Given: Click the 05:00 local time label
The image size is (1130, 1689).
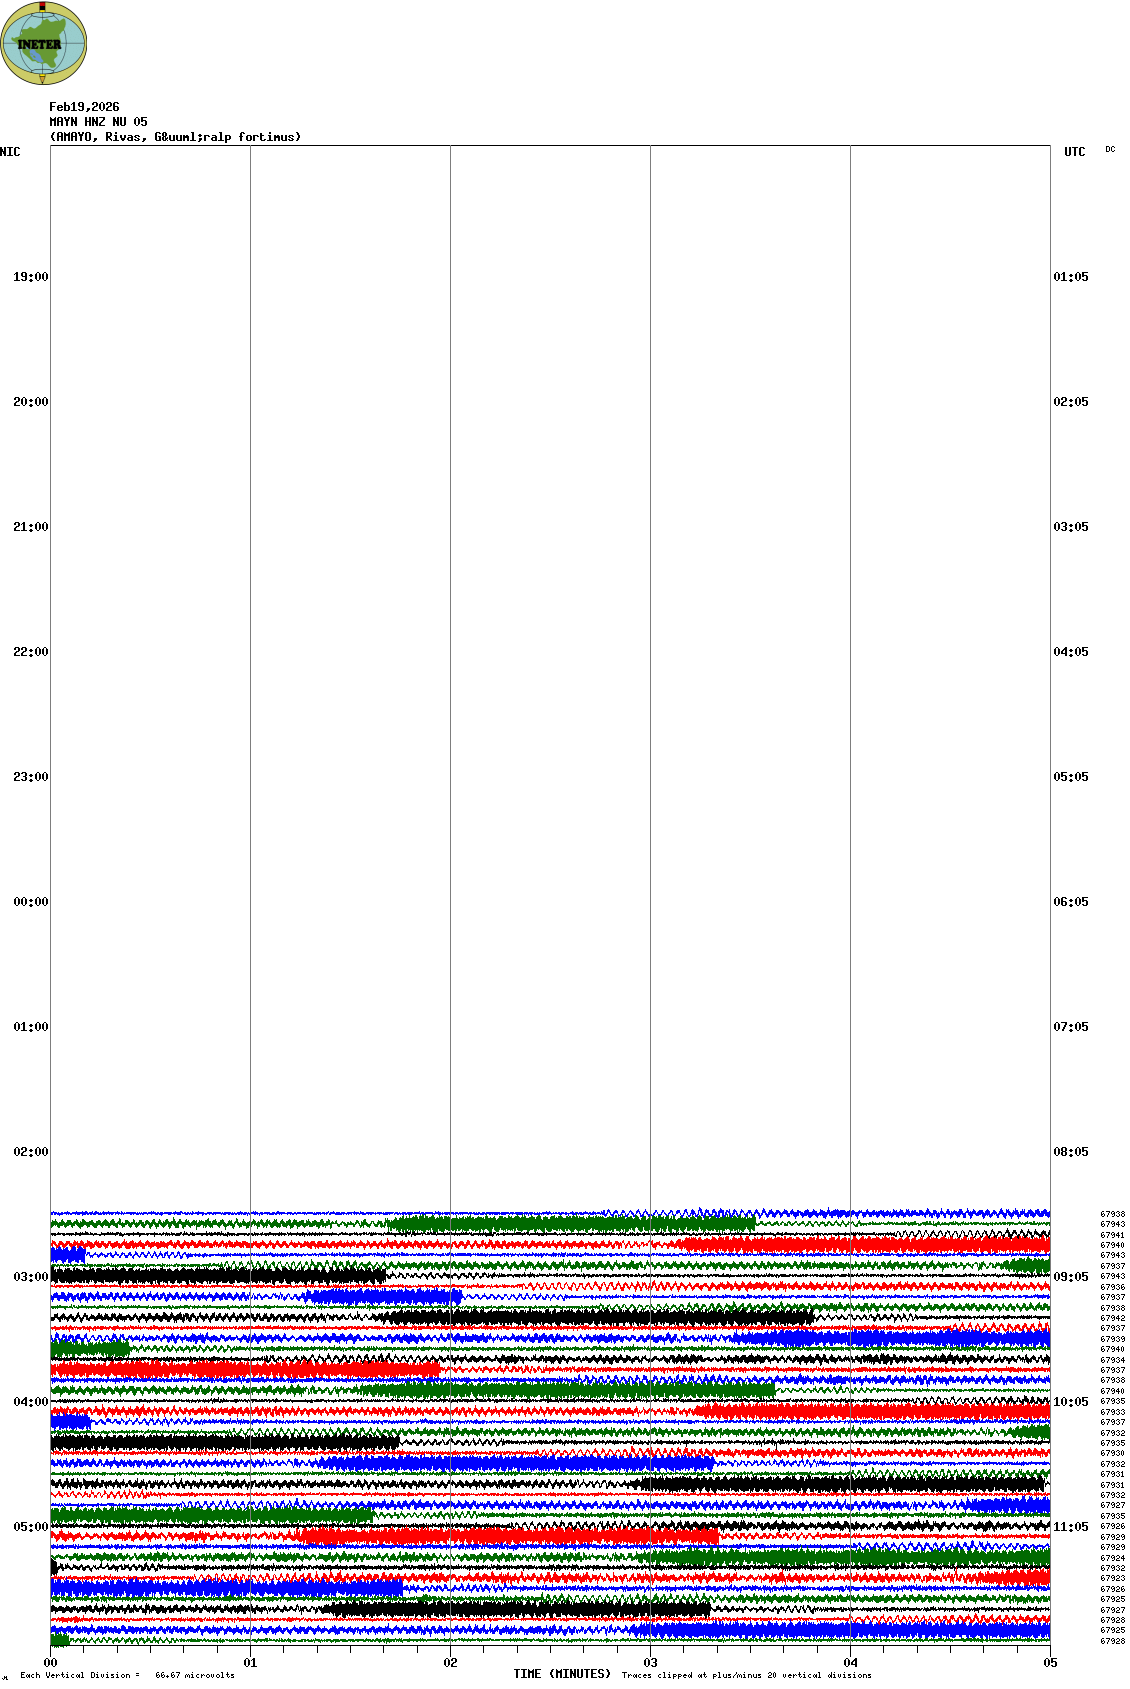Looking at the screenshot, I should point(30,1527).
